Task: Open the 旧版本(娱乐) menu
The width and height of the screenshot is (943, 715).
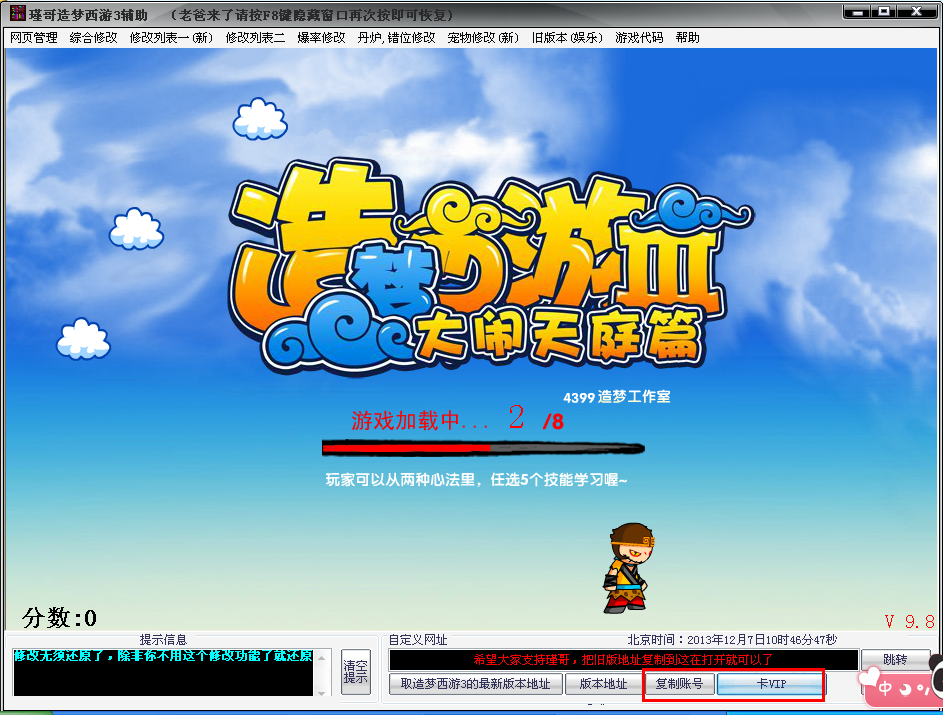Action: [567, 38]
